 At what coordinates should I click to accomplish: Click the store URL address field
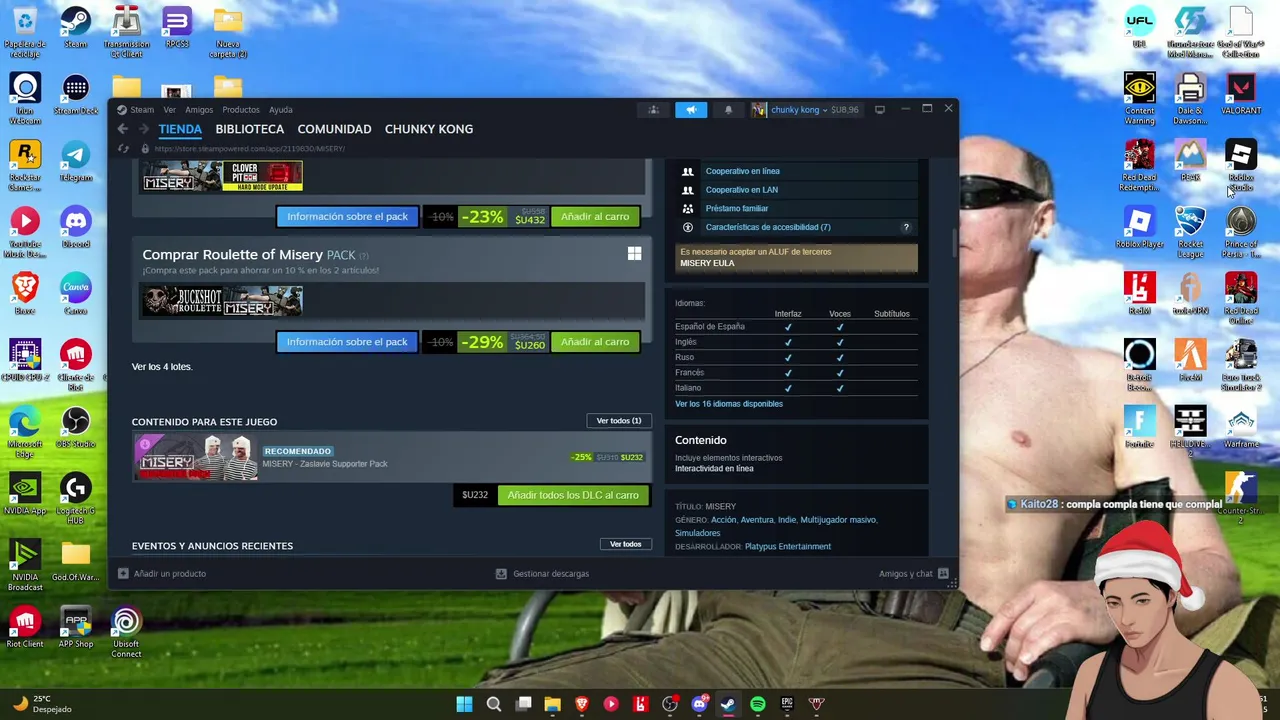250,148
